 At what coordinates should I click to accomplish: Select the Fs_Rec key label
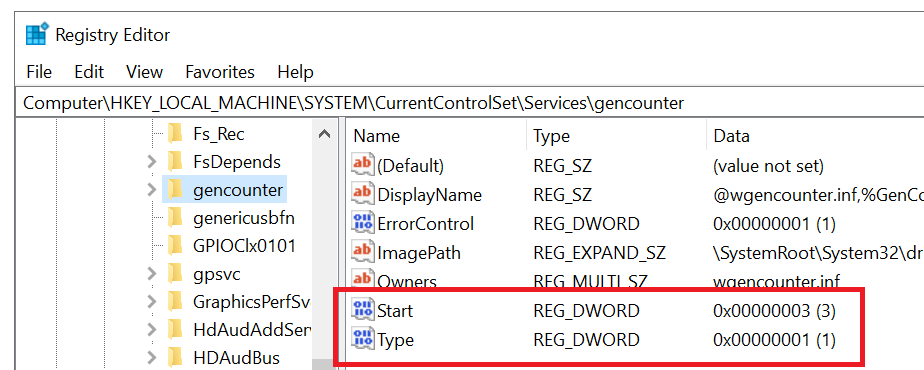(x=219, y=134)
